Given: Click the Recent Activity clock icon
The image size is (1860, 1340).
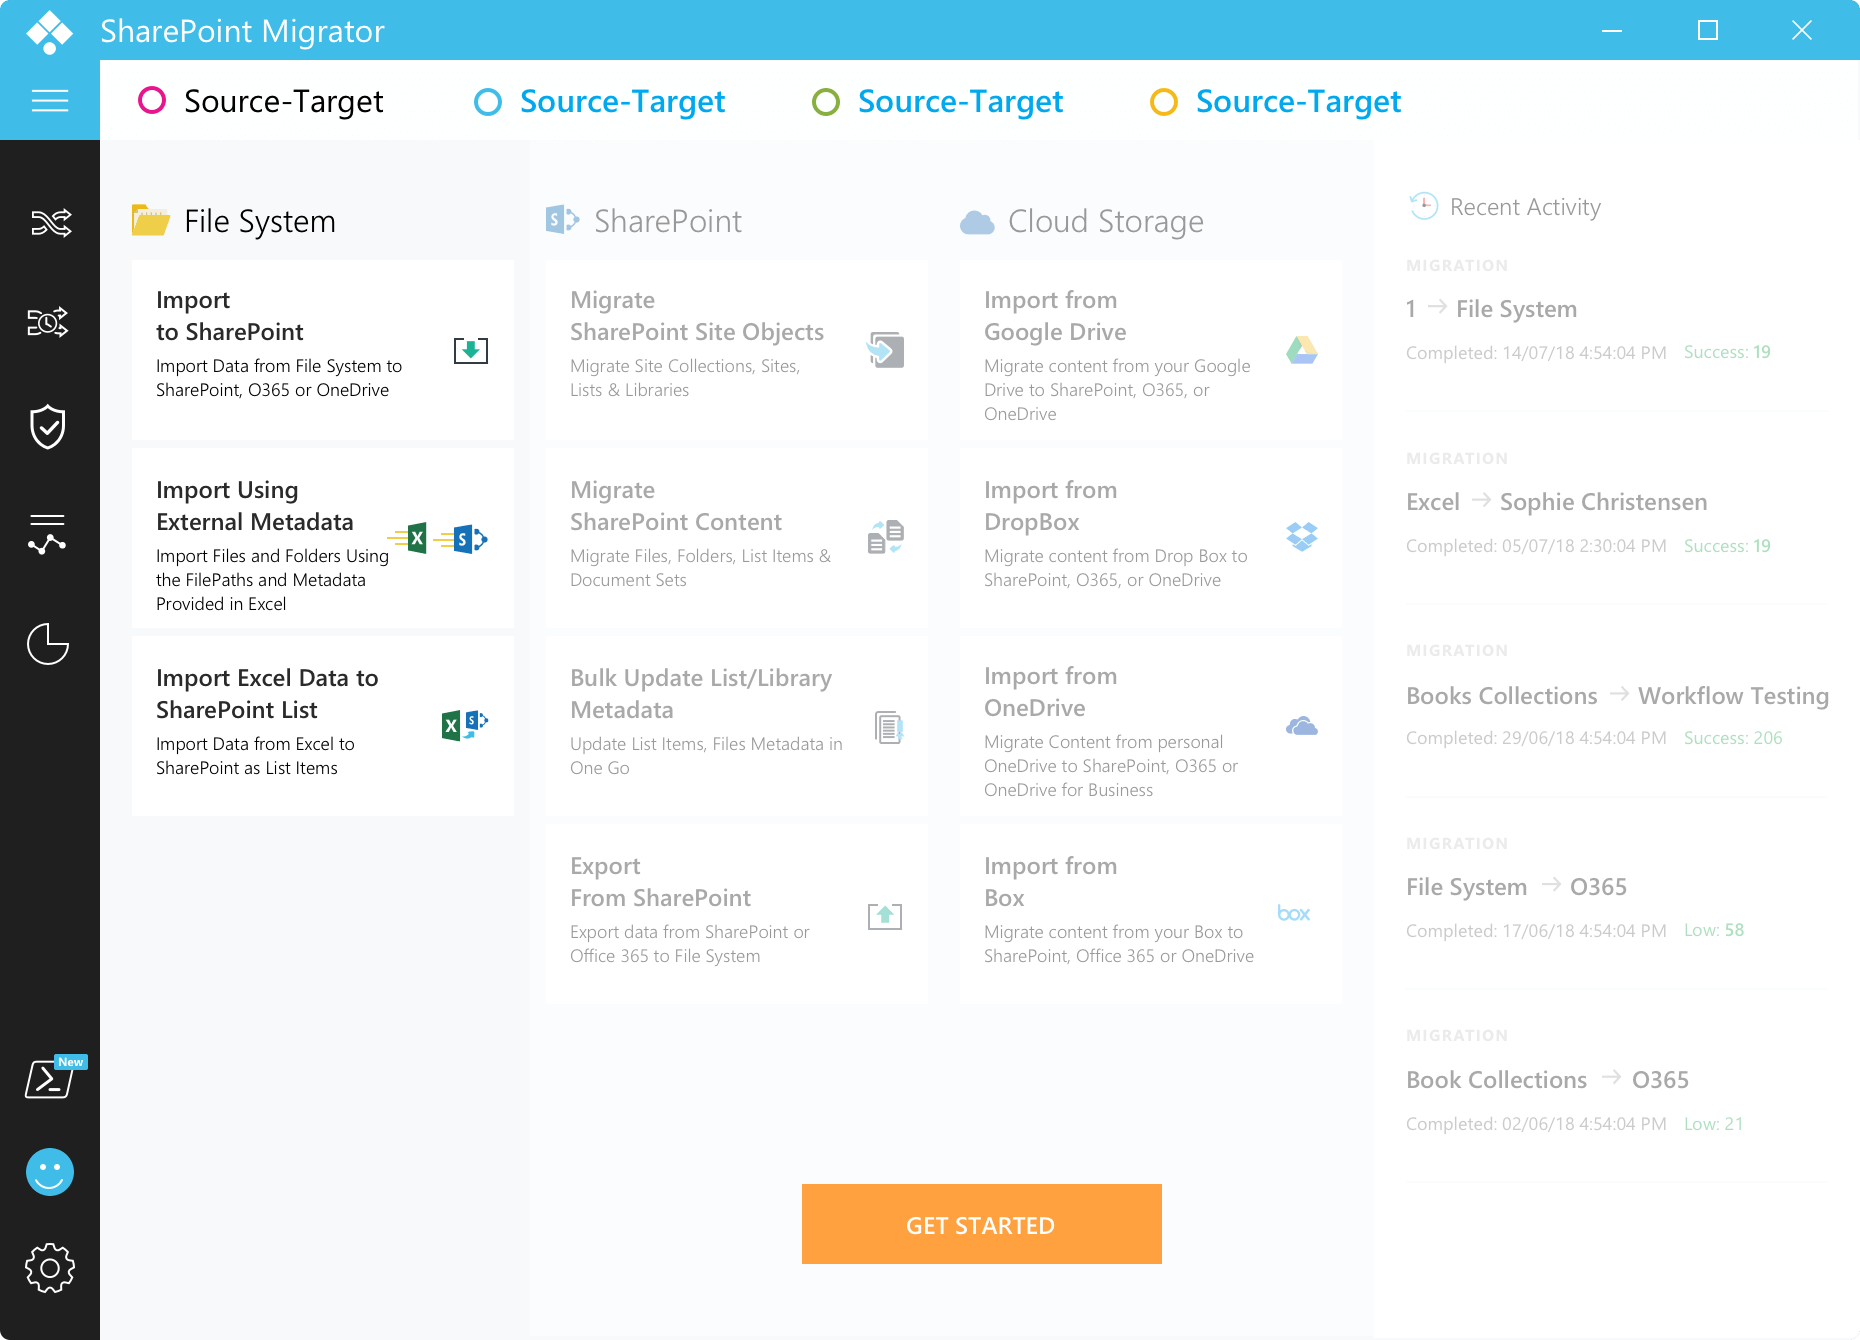Looking at the screenshot, I should click(x=1423, y=206).
